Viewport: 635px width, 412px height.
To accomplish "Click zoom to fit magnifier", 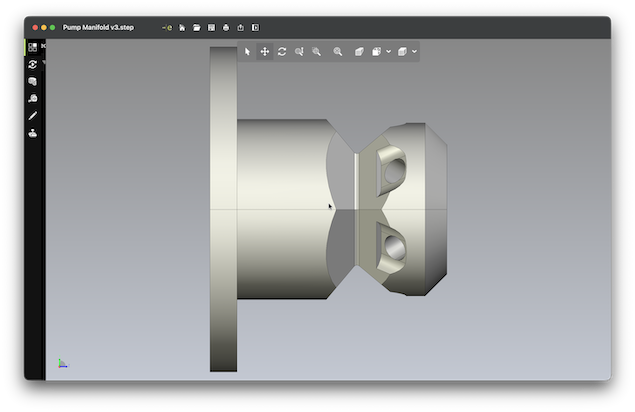I will 338,51.
